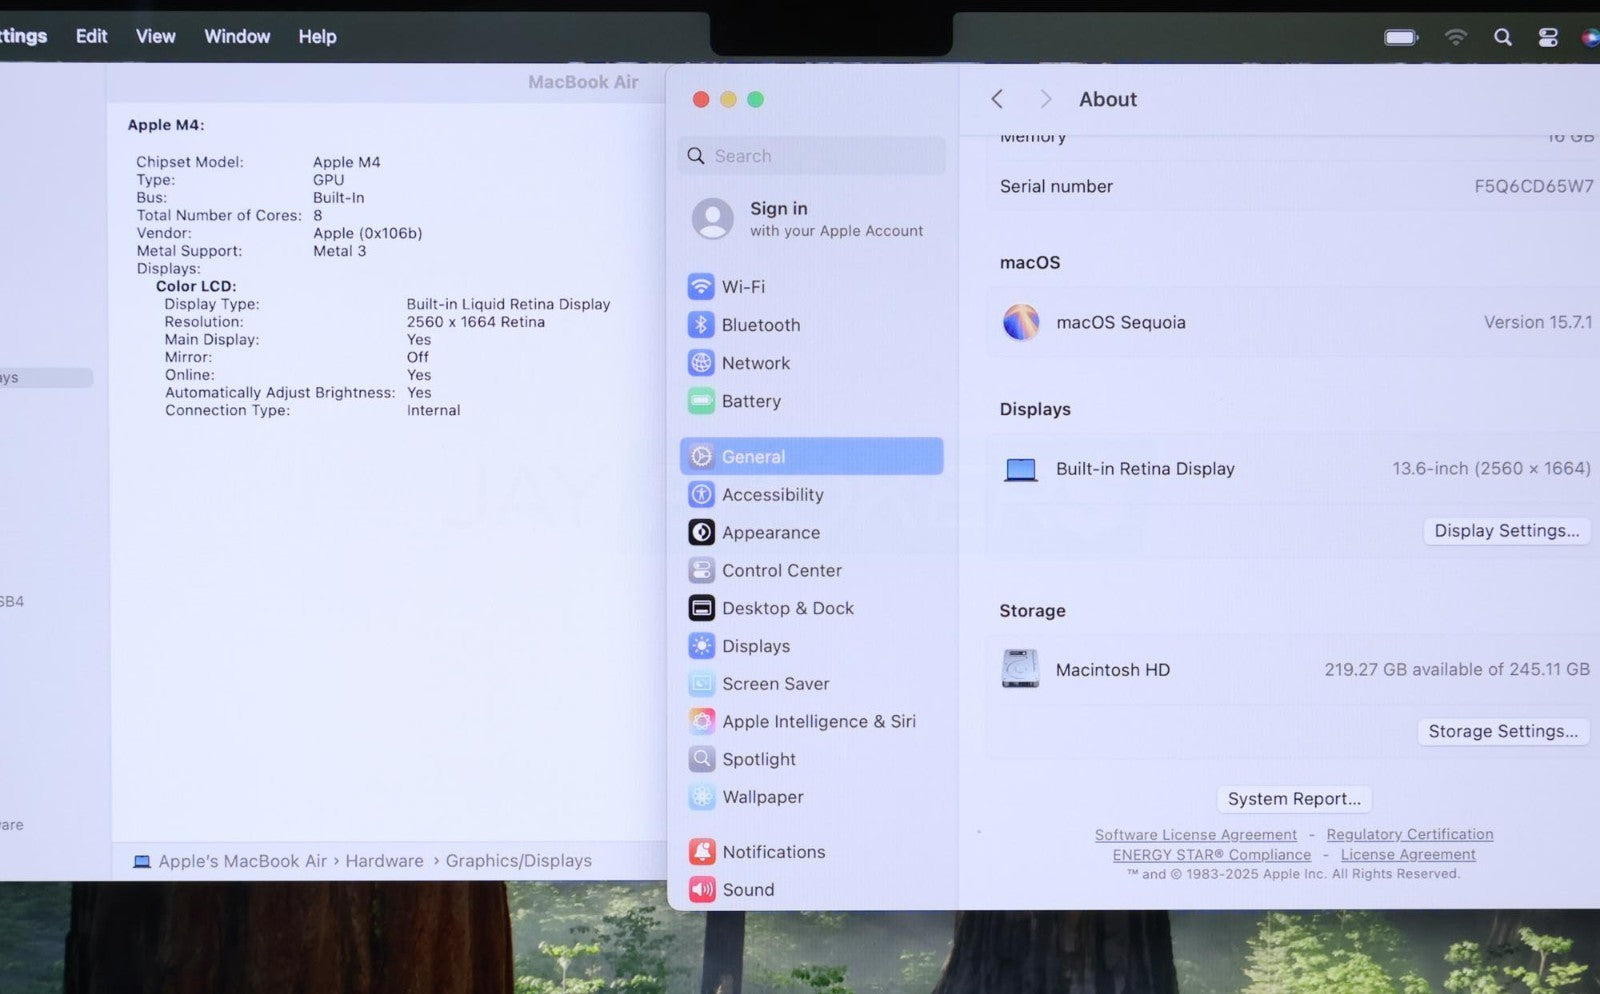Open the Window menu

click(x=237, y=36)
